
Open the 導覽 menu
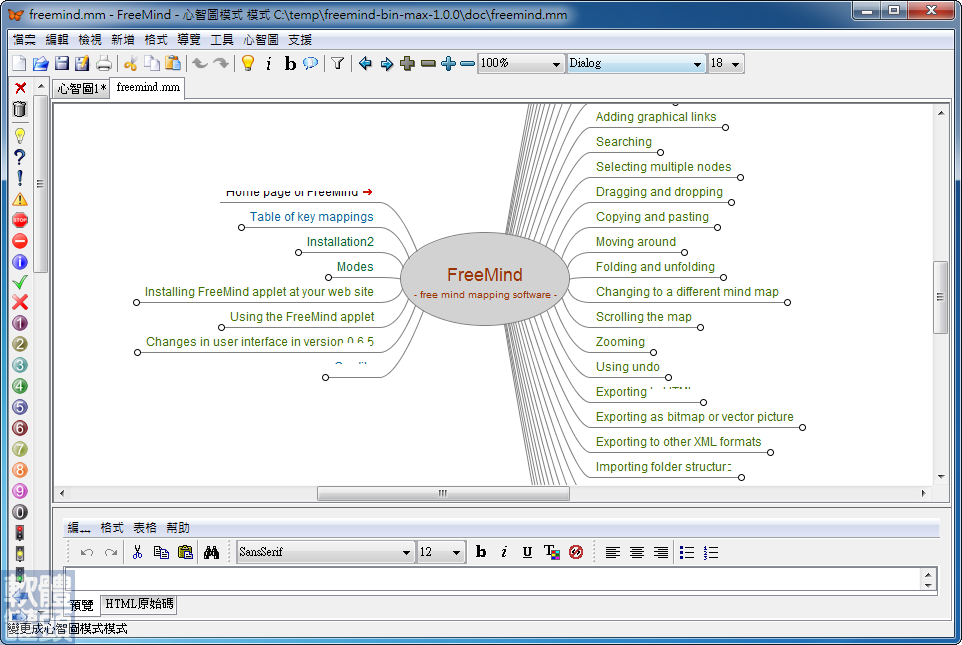tap(189, 40)
